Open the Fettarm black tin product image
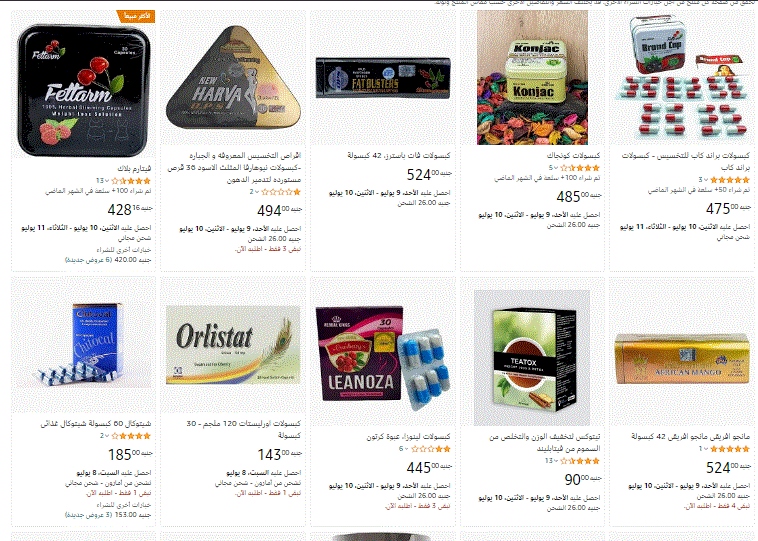This screenshot has height=541, width=758. click(x=83, y=90)
